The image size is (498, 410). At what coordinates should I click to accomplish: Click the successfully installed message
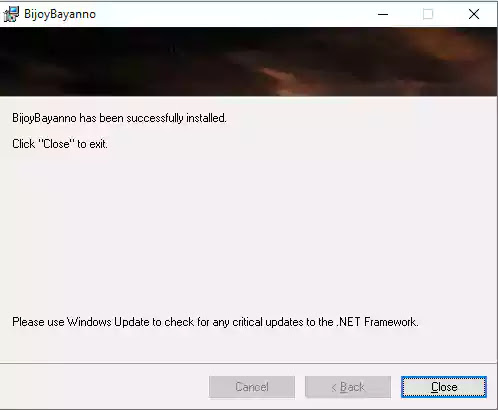pyautogui.click(x=119, y=118)
